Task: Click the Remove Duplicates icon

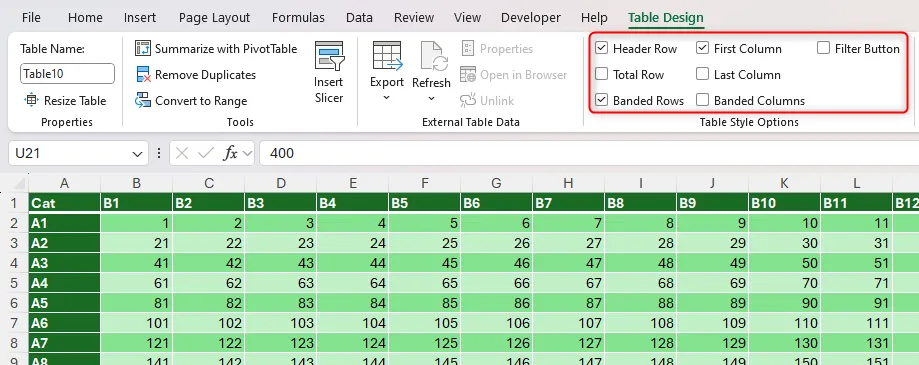Action: click(143, 74)
